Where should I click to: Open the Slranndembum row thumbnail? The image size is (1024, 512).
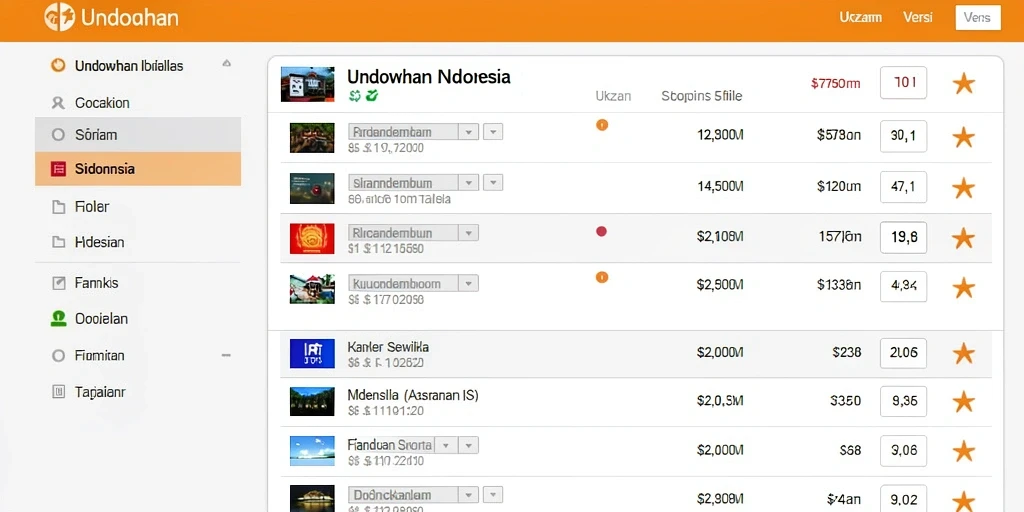[312, 188]
